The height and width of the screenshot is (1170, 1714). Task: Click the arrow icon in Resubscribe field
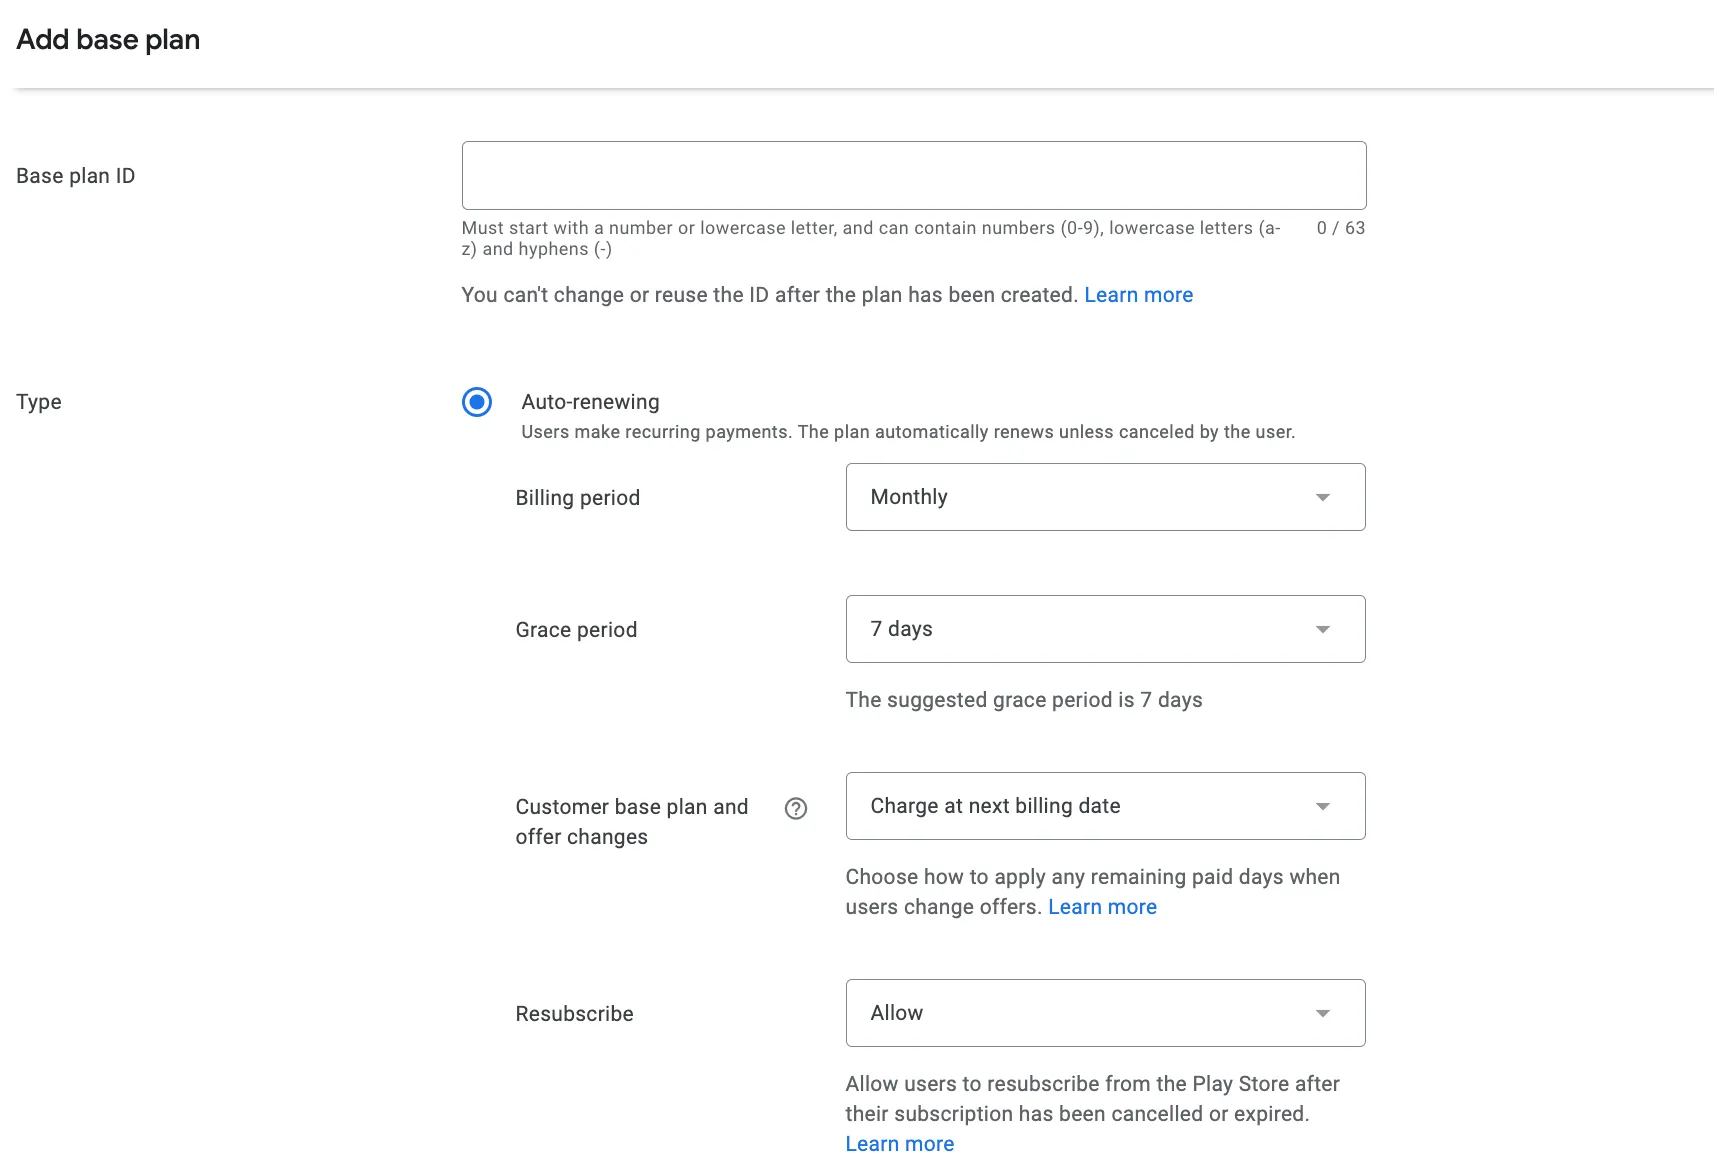point(1322,1013)
